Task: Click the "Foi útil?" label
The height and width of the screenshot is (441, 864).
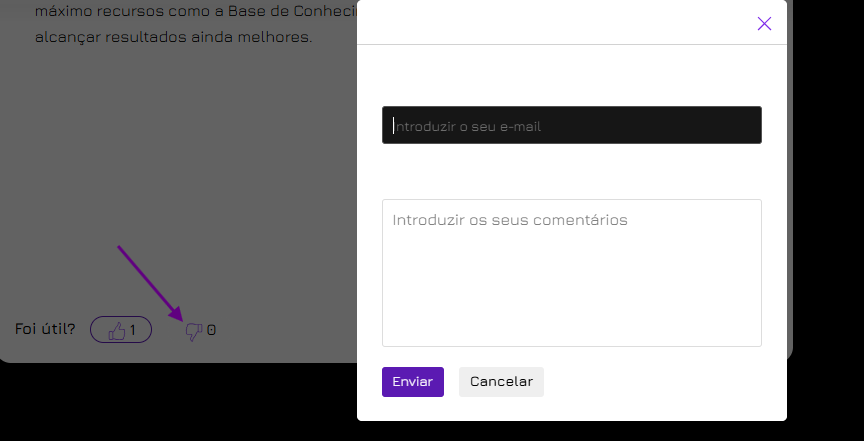Action: click(45, 329)
